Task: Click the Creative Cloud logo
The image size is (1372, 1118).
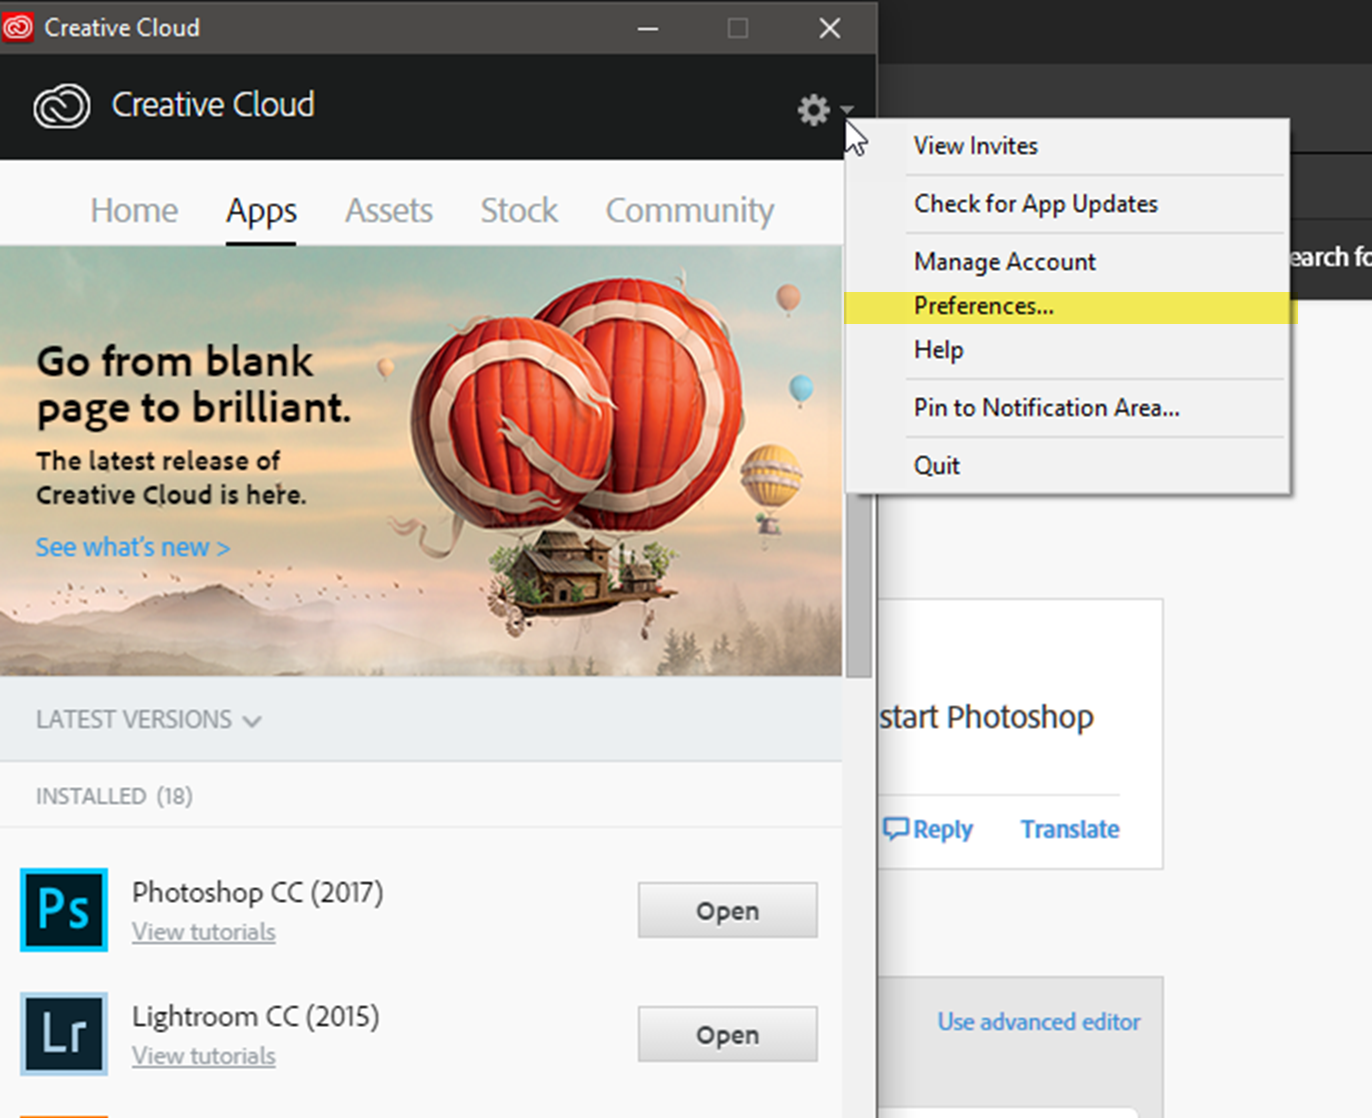Action: (x=60, y=105)
